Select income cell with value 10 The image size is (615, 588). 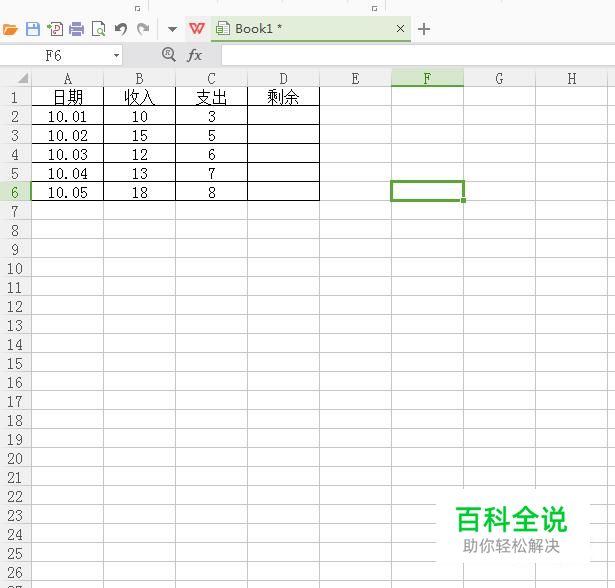click(x=139, y=116)
